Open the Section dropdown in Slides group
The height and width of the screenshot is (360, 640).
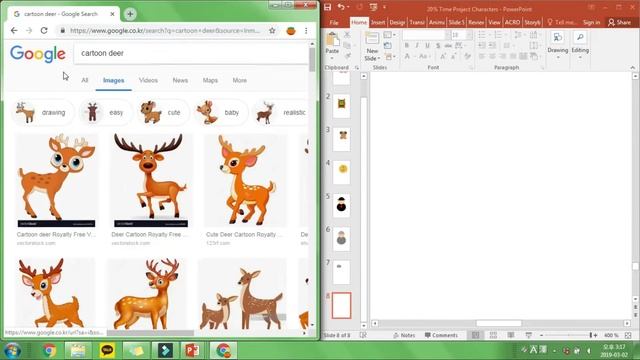(389, 56)
